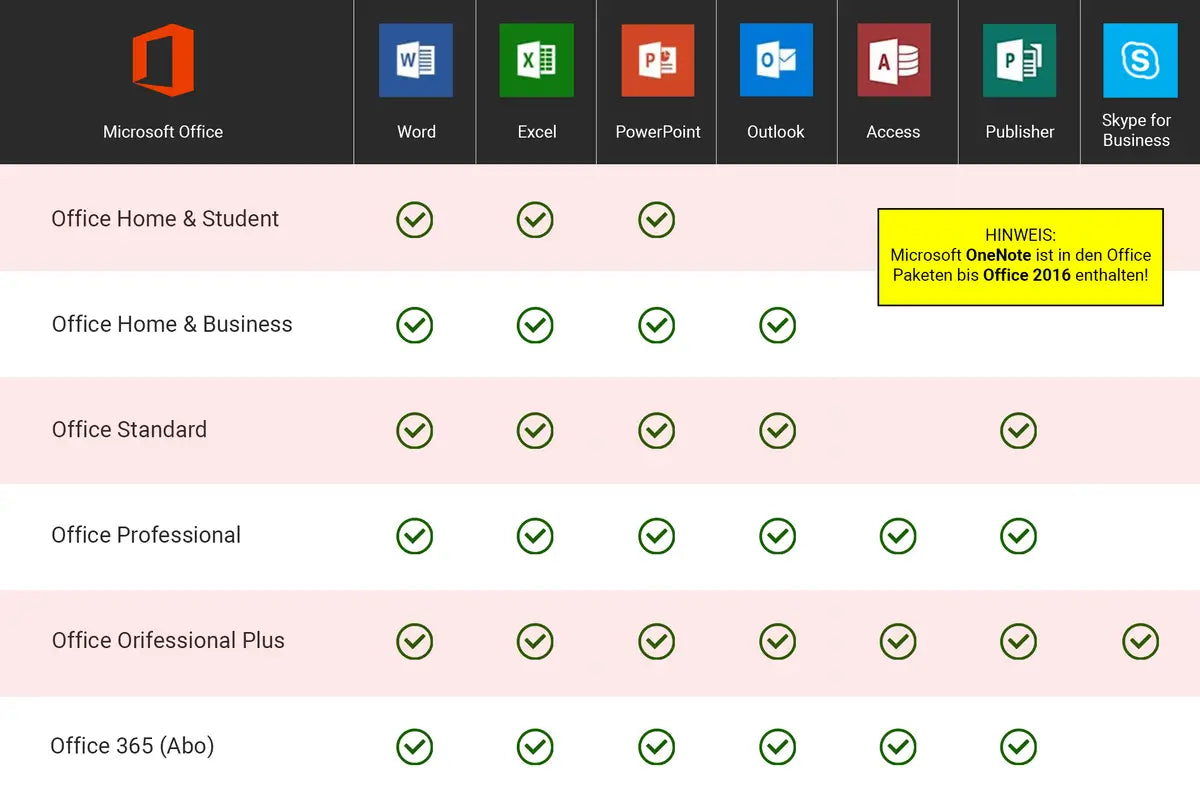
Task: Click the Access checkmark for Office Professional
Action: [x=897, y=536]
